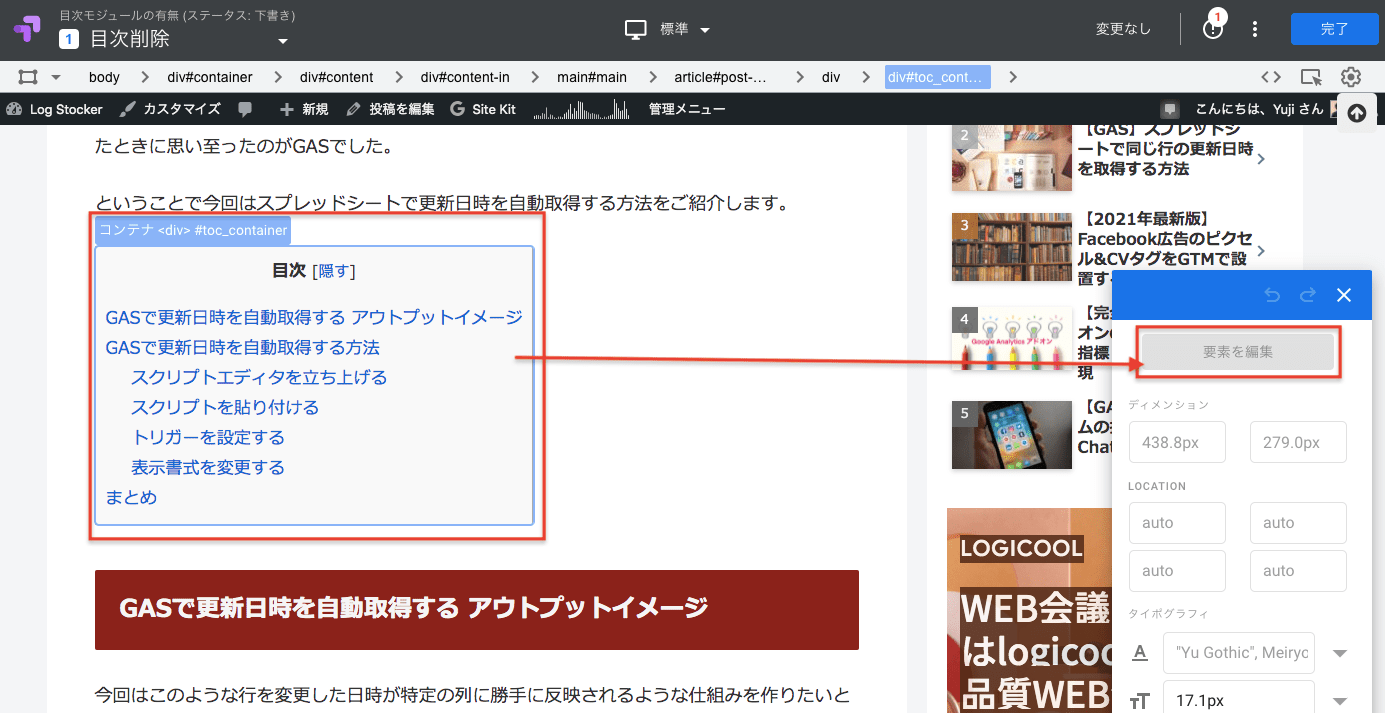Redo the change in editor panel

pyautogui.click(x=1308, y=295)
